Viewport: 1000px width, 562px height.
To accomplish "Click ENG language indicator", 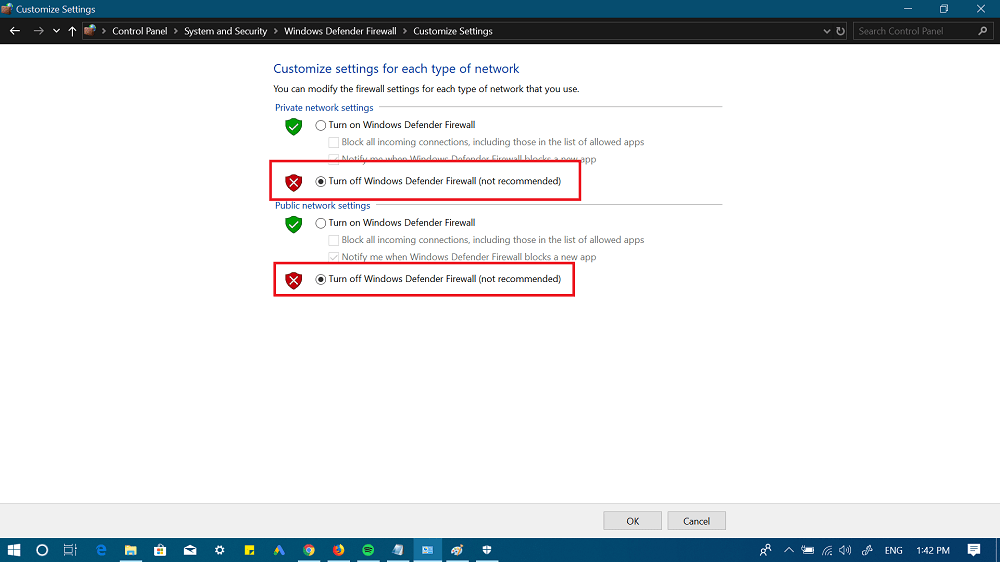I will (x=893, y=550).
